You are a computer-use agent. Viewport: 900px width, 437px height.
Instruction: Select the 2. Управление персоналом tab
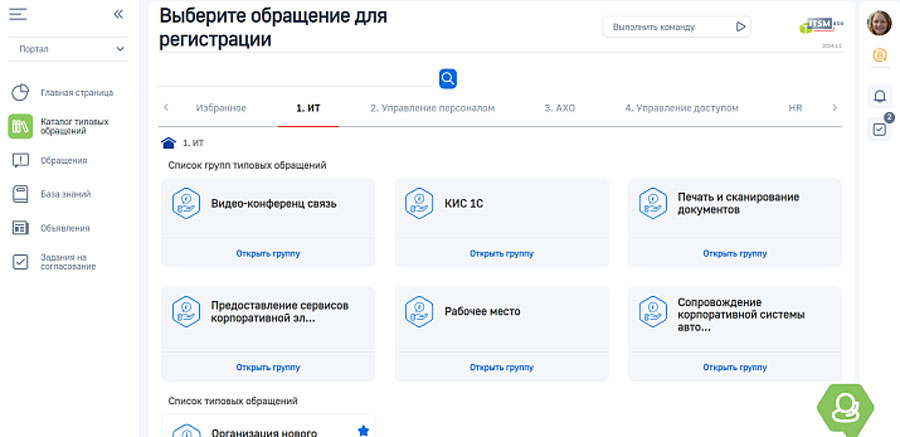coord(432,107)
